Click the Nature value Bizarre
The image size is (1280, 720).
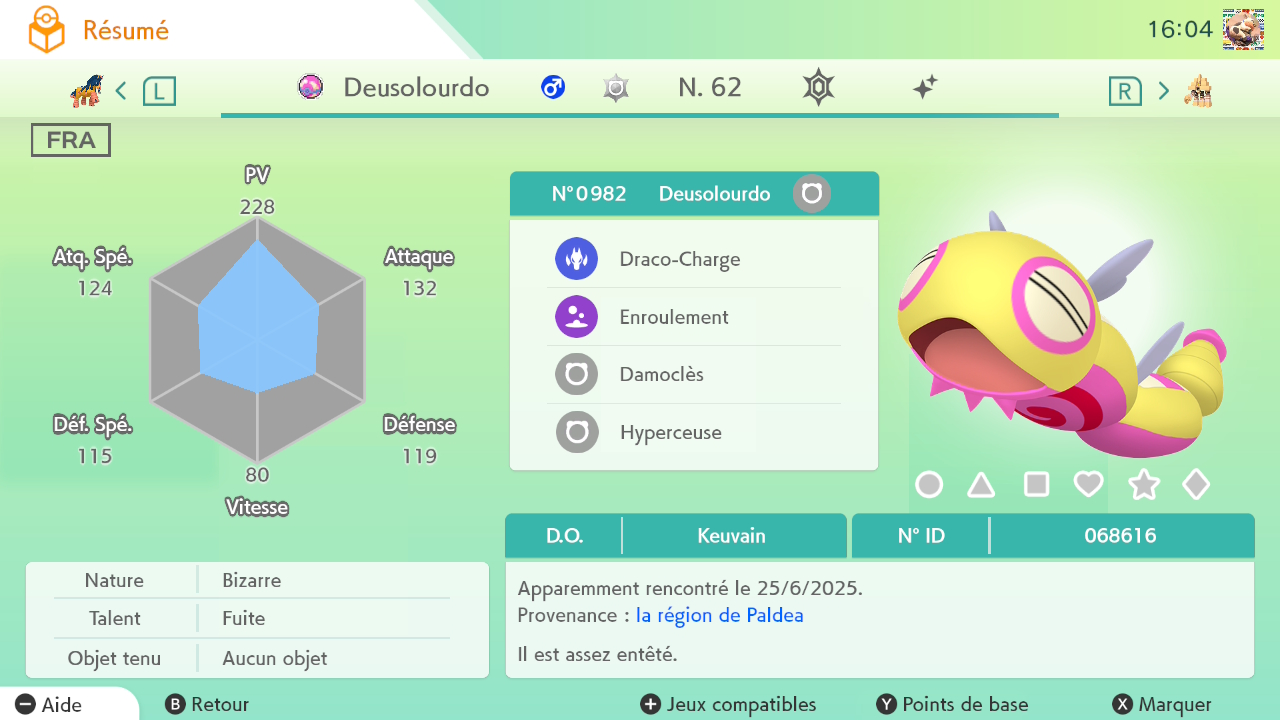[252, 580]
